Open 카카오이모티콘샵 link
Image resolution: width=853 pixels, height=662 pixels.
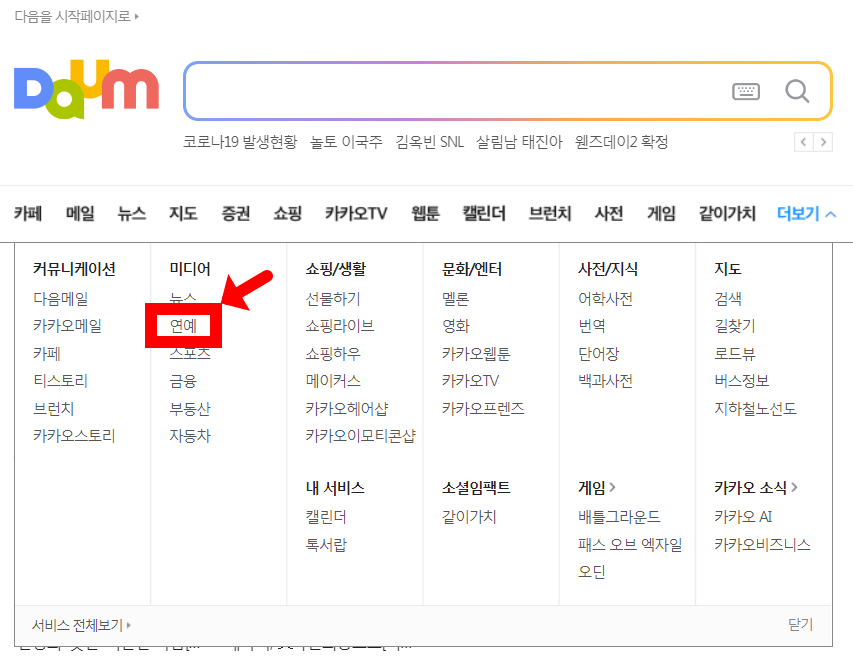[x=361, y=436]
